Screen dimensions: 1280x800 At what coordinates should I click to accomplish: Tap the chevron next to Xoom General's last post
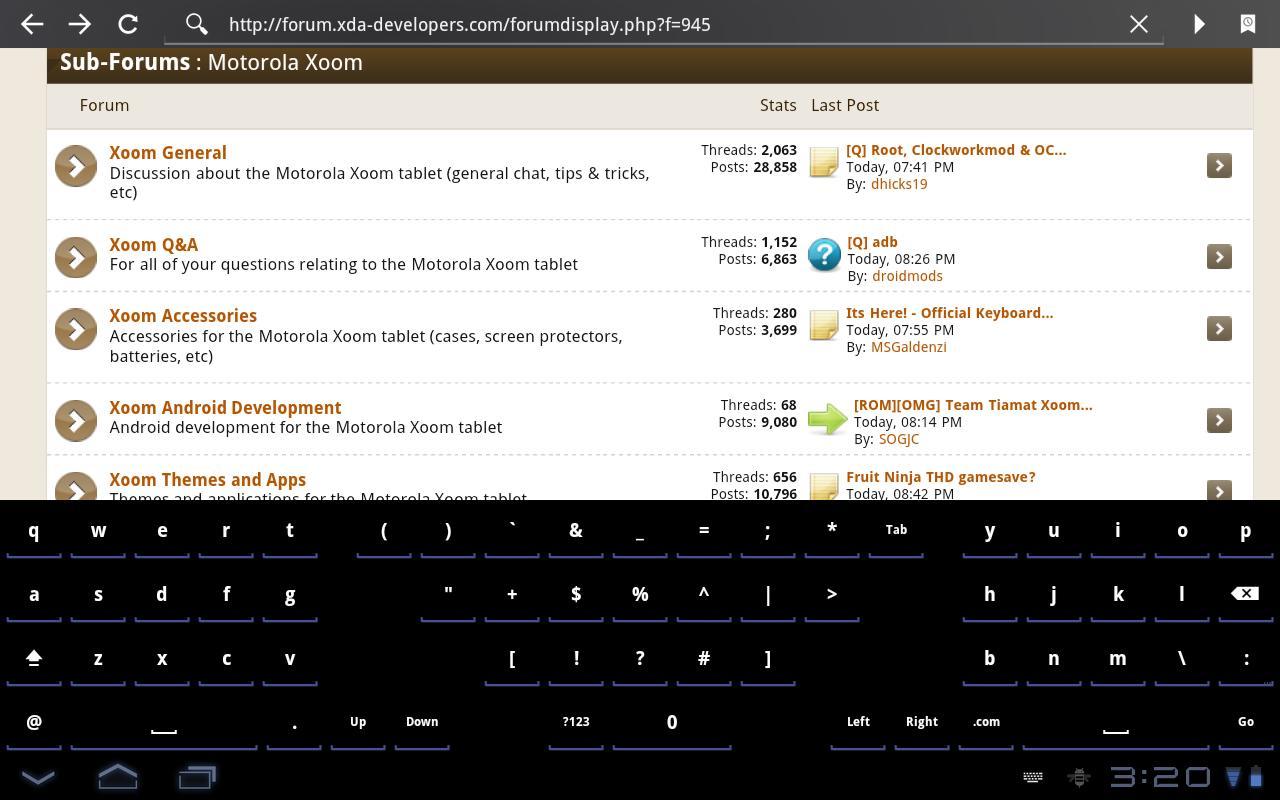click(1218, 165)
